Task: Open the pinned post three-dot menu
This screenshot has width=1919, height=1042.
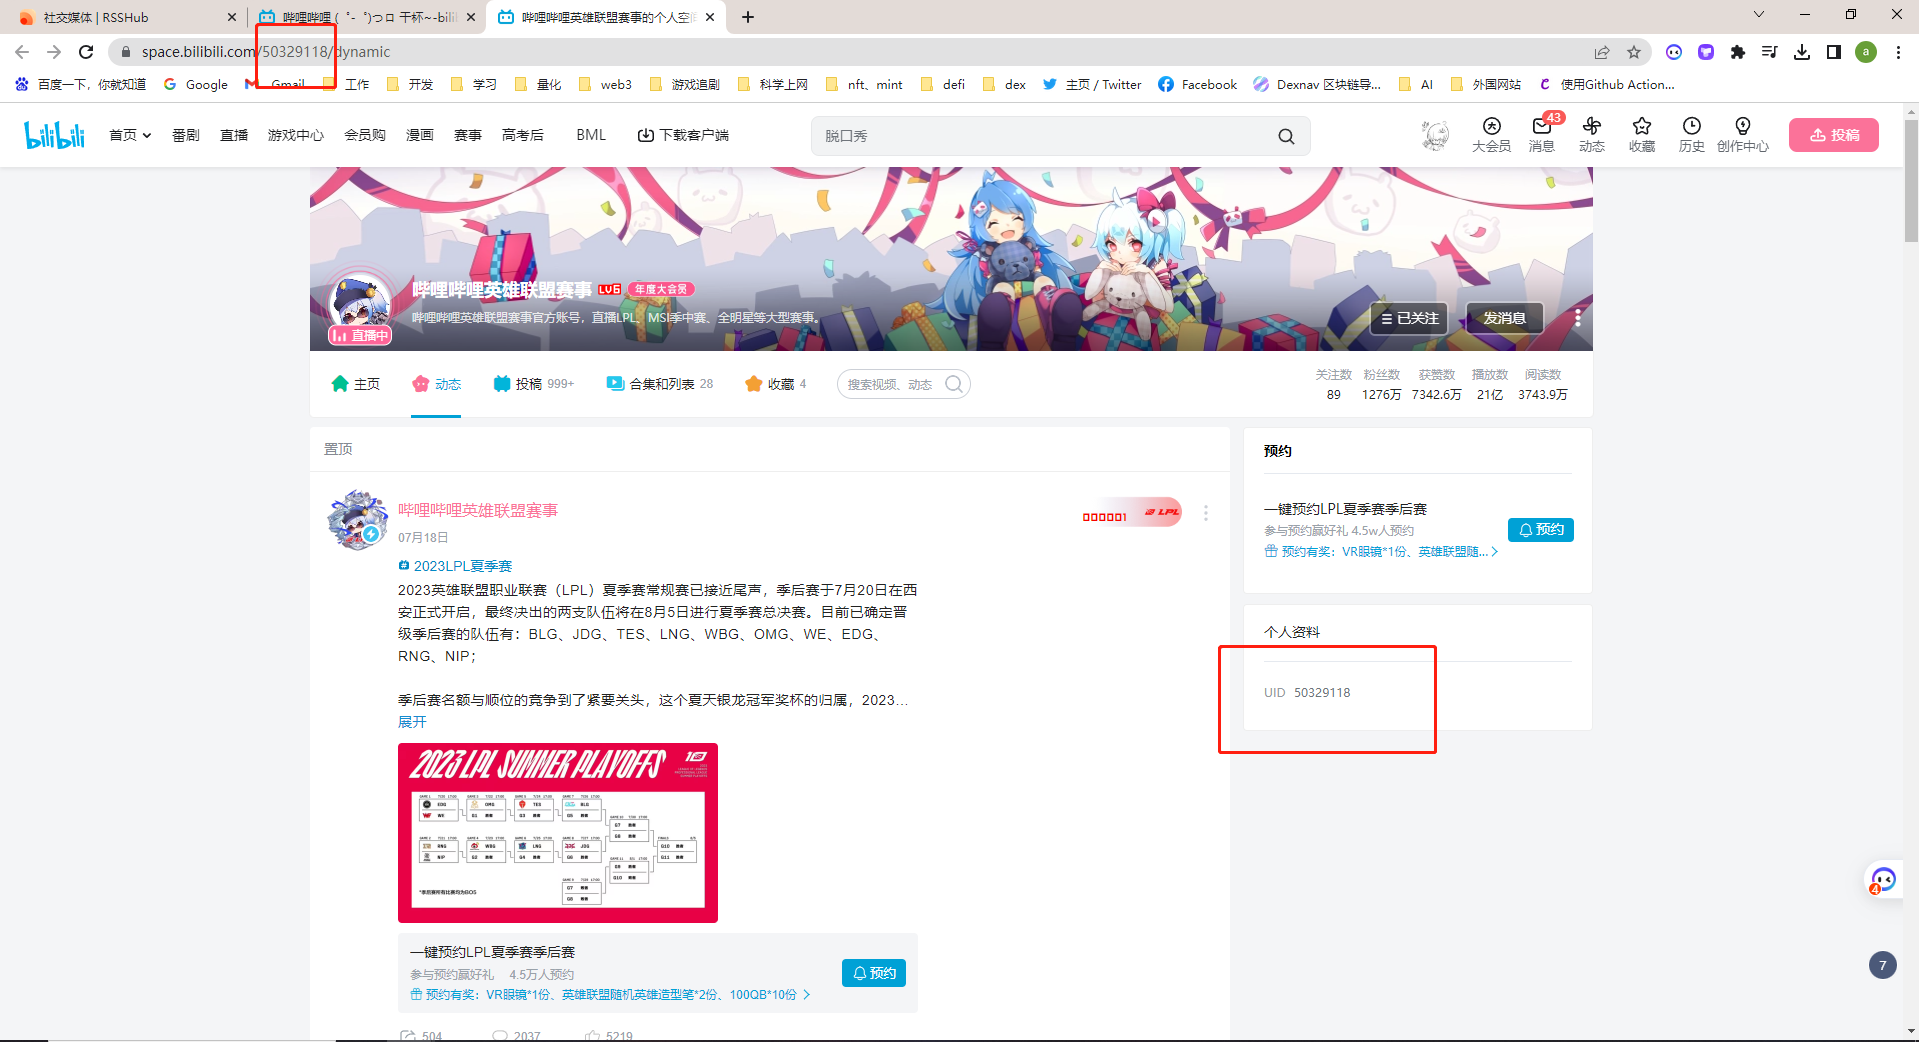Action: click(x=1206, y=513)
